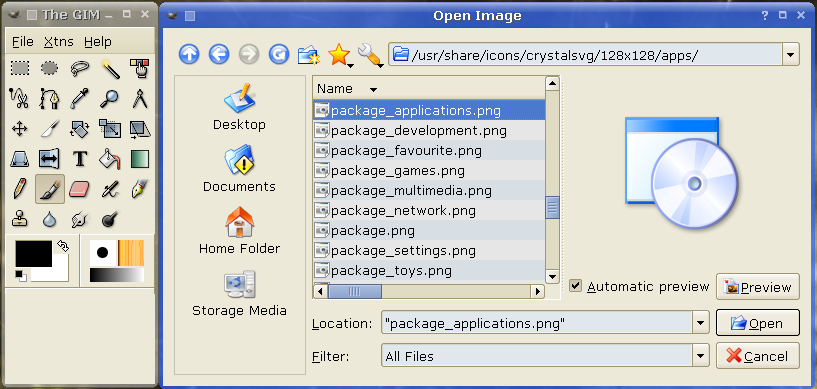Cancel the Open Image dialog
This screenshot has height=389, width=817.
click(758, 356)
